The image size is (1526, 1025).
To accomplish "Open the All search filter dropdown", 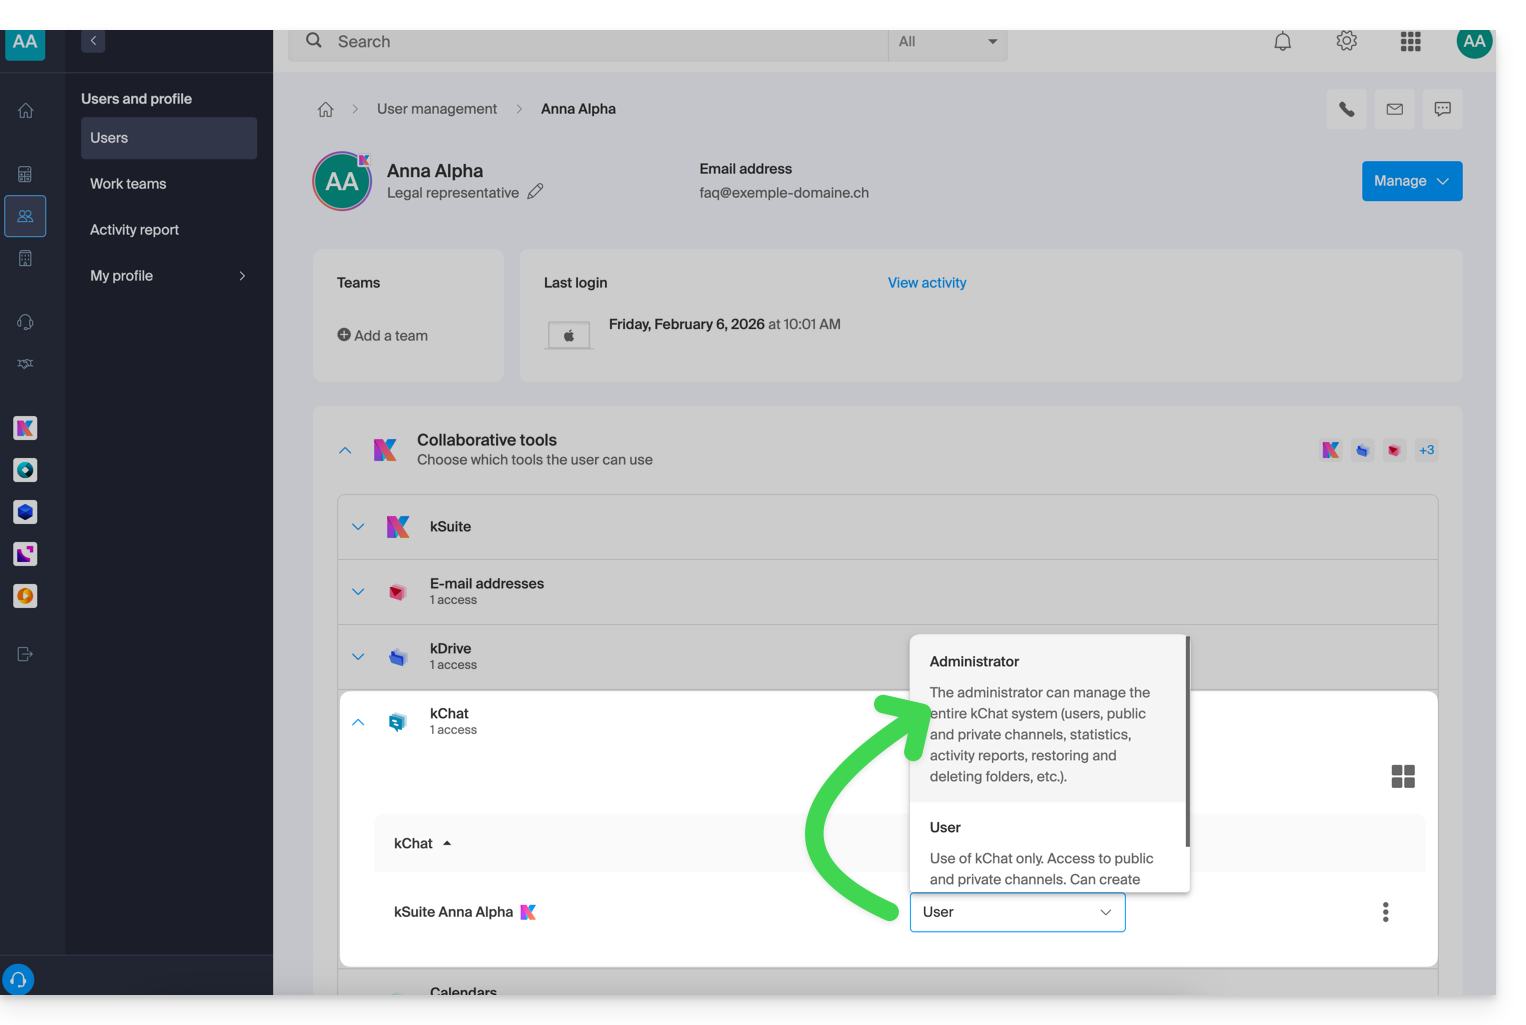I will [x=946, y=42].
